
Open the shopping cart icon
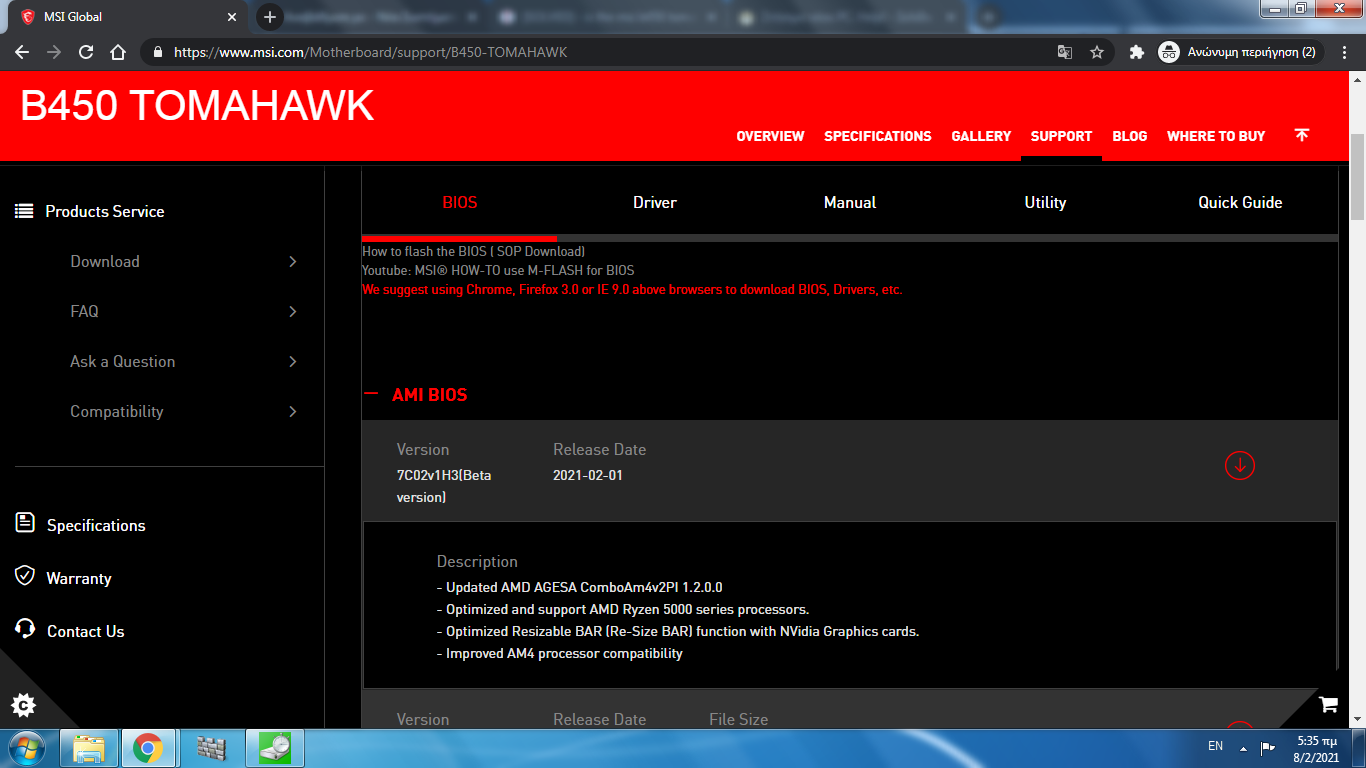tap(1328, 704)
